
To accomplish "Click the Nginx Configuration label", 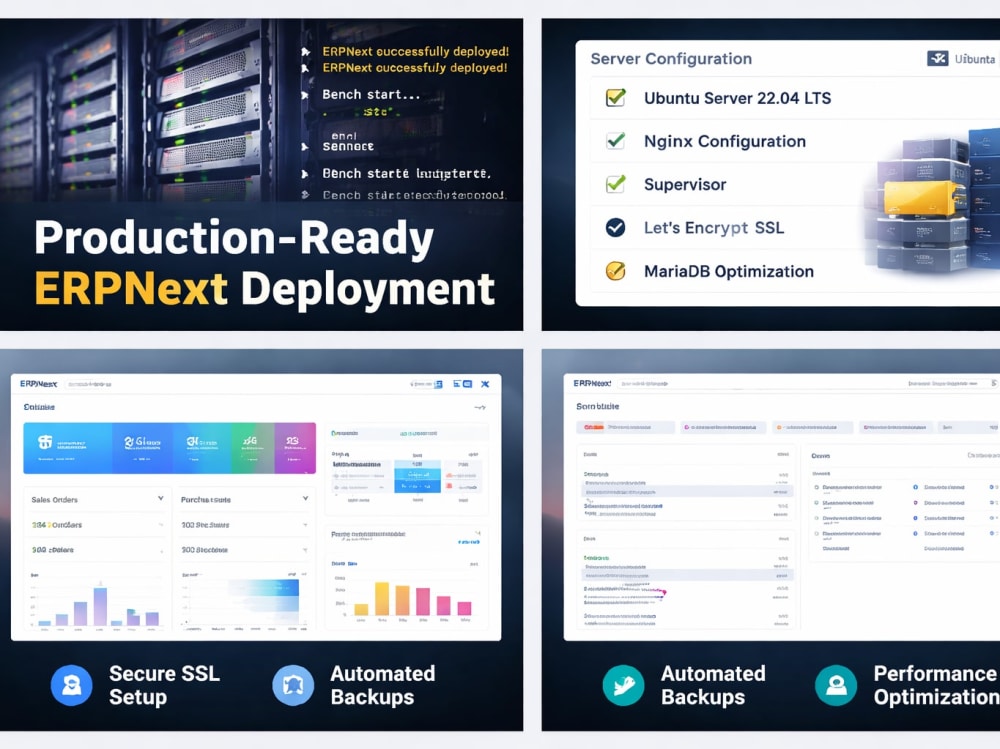I will pyautogui.click(x=725, y=141).
